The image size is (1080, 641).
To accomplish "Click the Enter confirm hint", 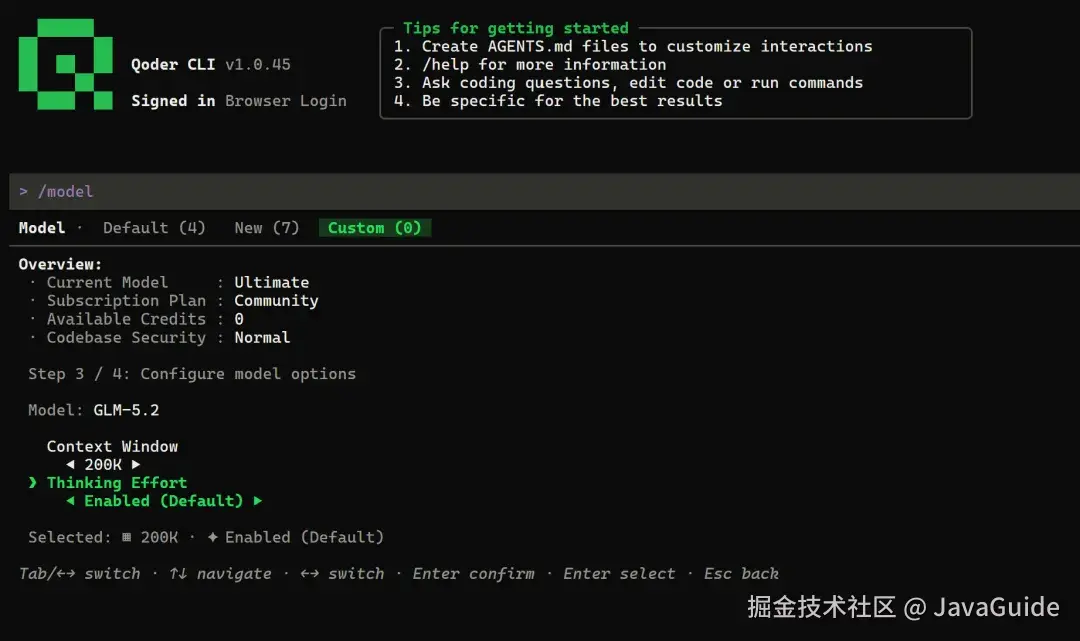I will 473,574.
